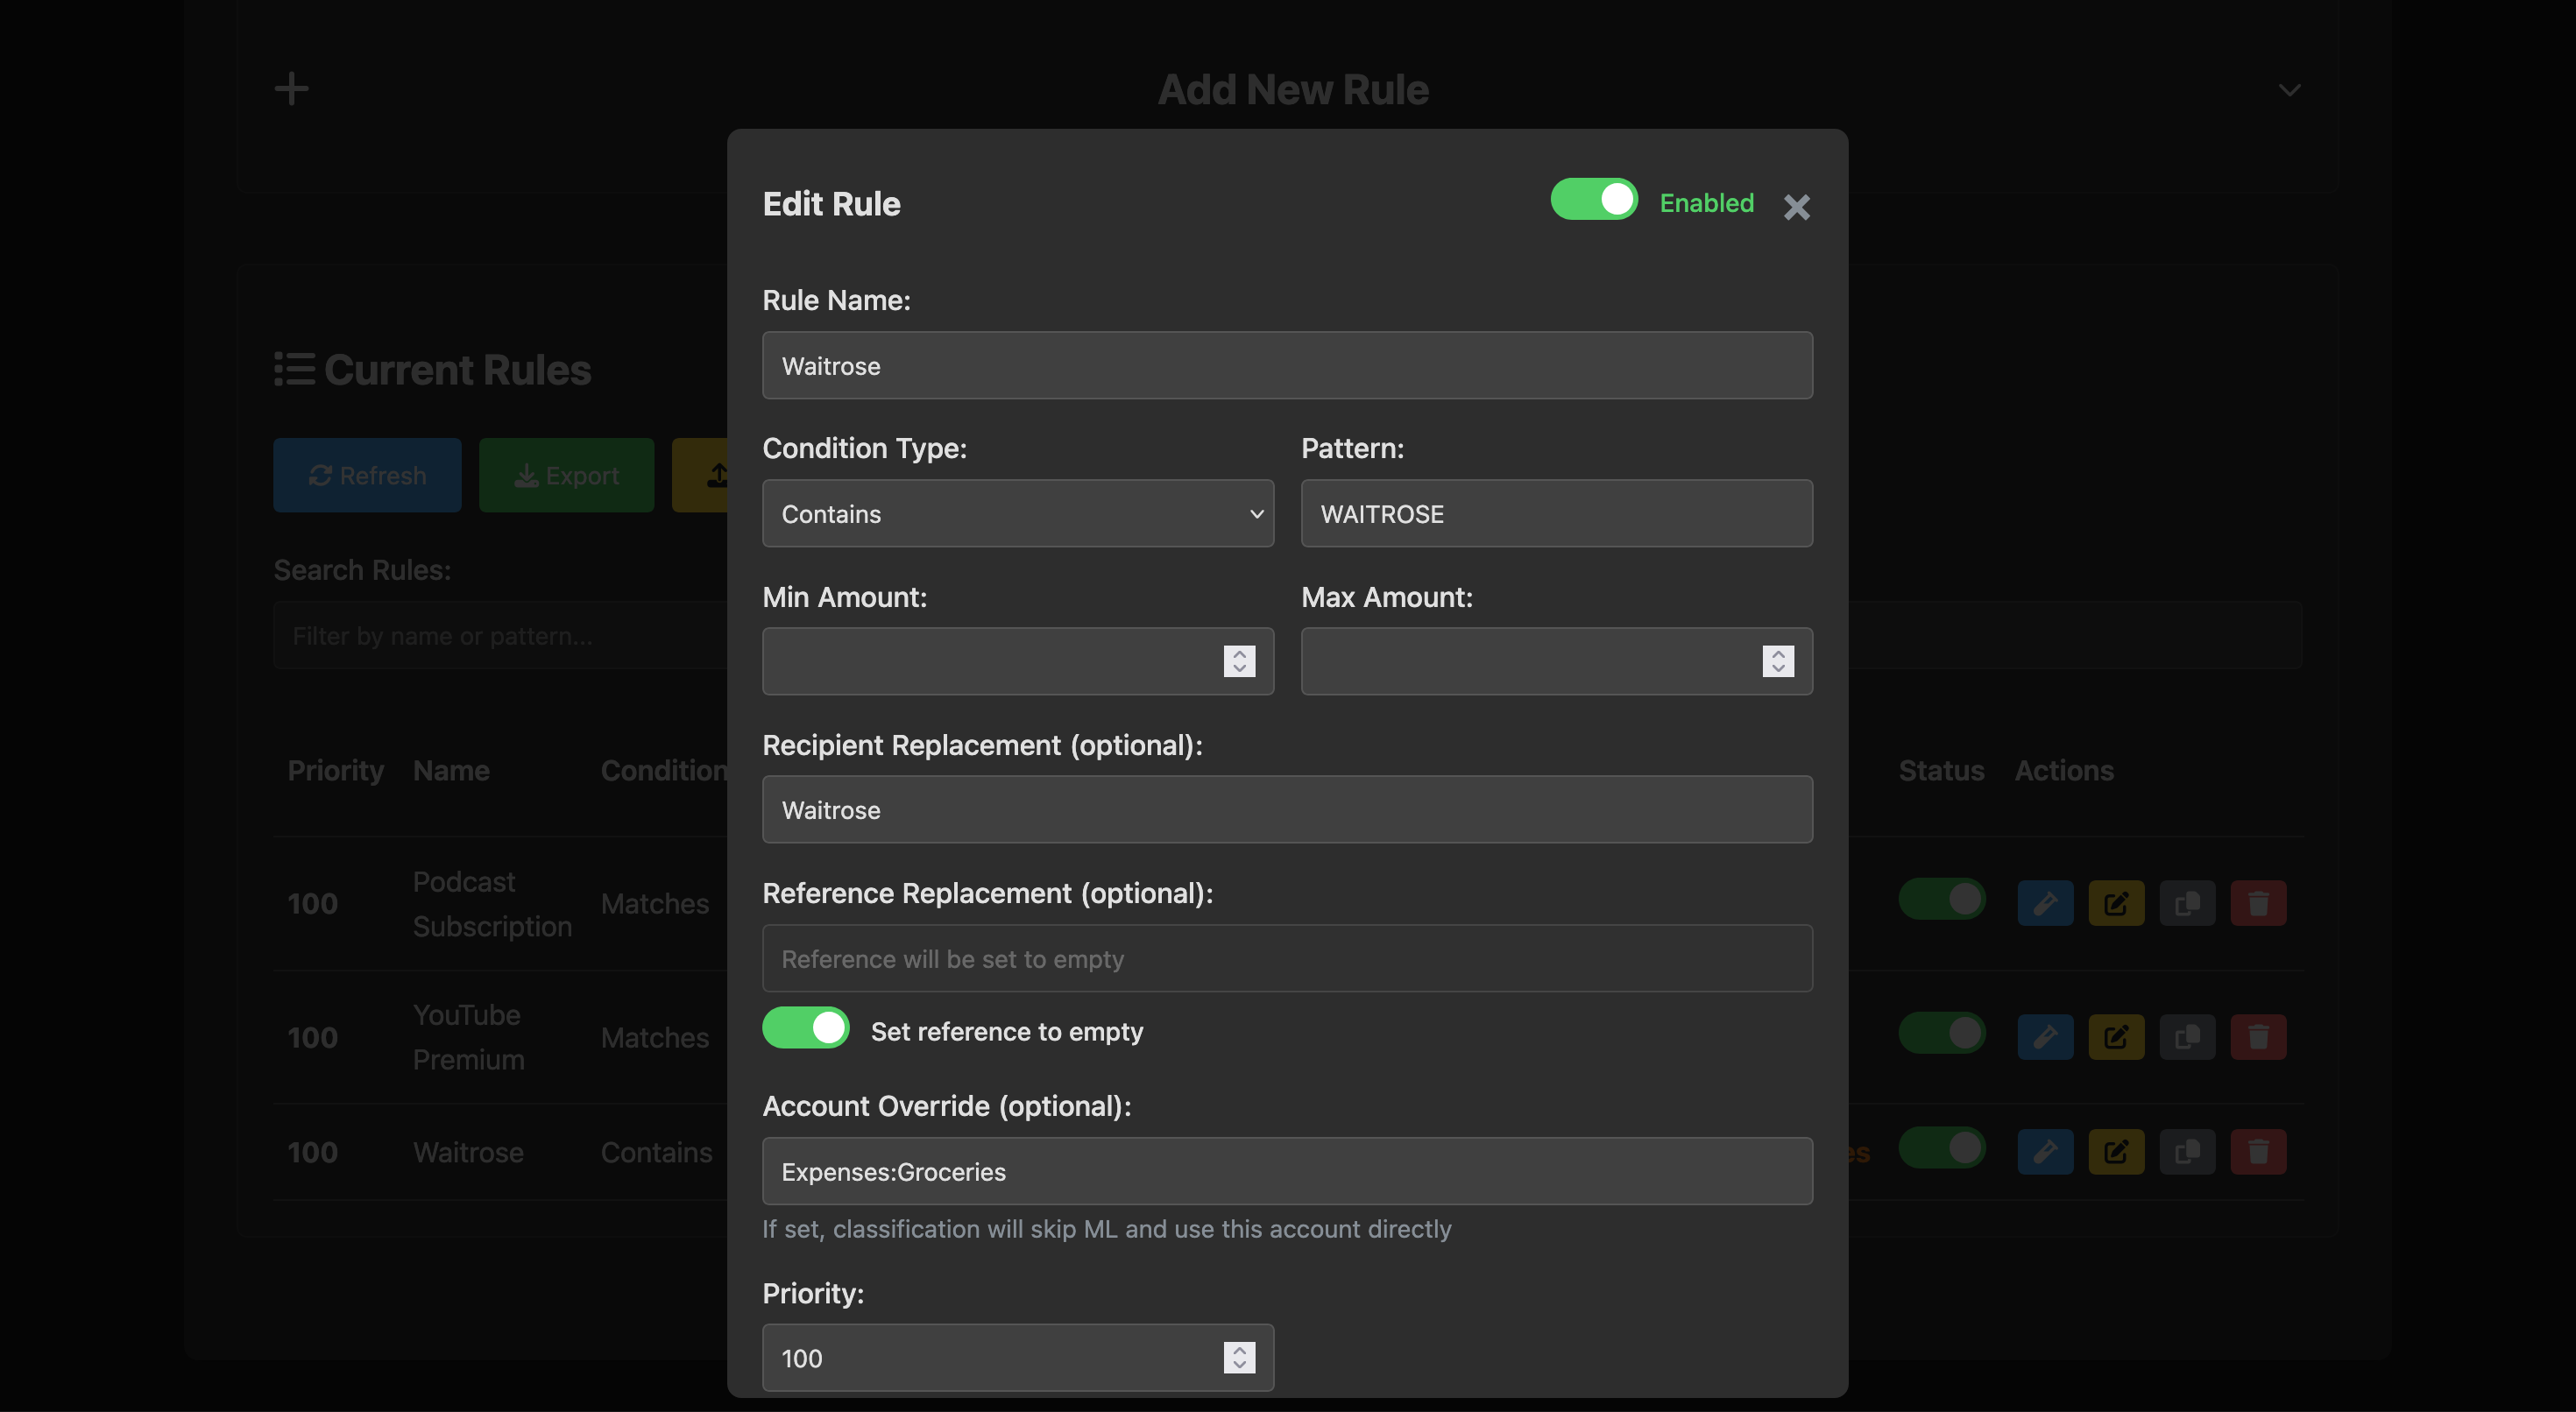2576x1412 pixels.
Task: Click blue pencil icon for Podcast Subscription
Action: (2045, 904)
